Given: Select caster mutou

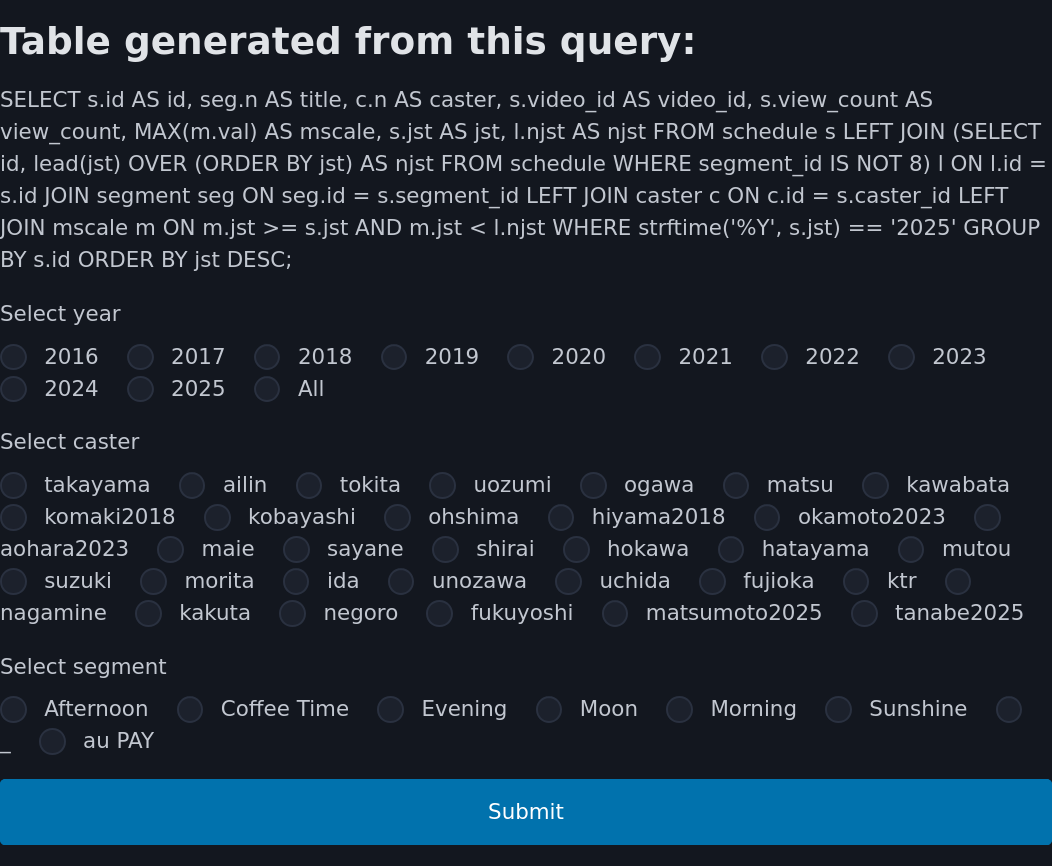Looking at the screenshot, I should 911,549.
